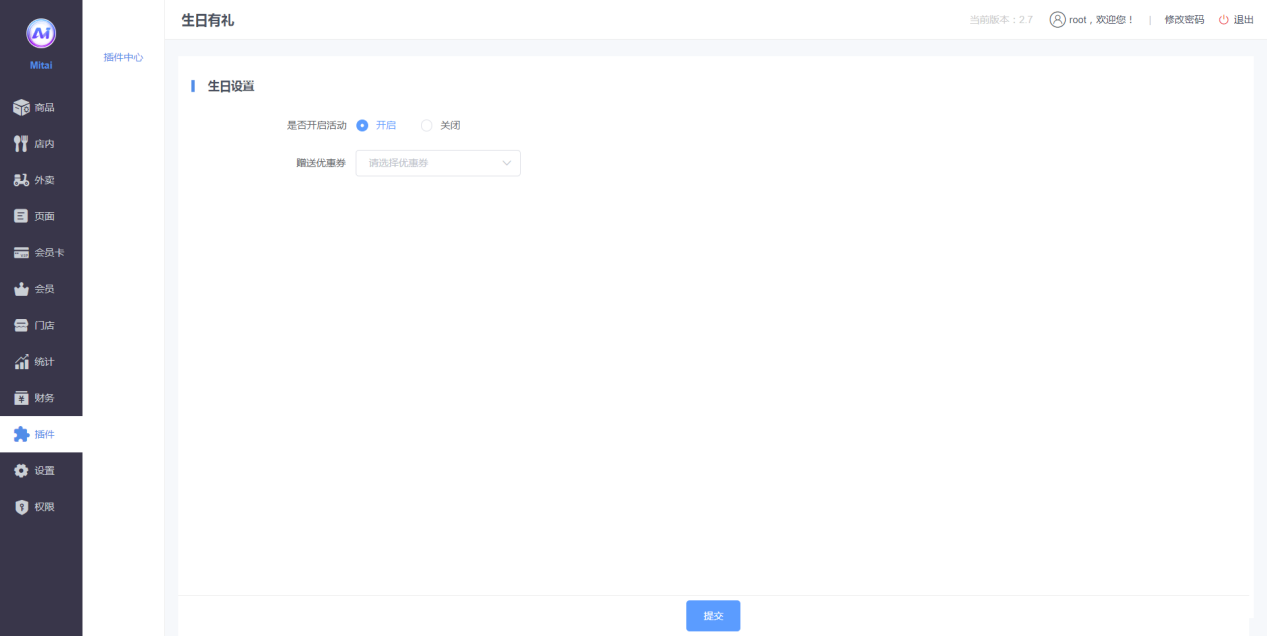1267x636 pixels.
Task: Click the 财务 yen icon
Action: [x=21, y=398]
